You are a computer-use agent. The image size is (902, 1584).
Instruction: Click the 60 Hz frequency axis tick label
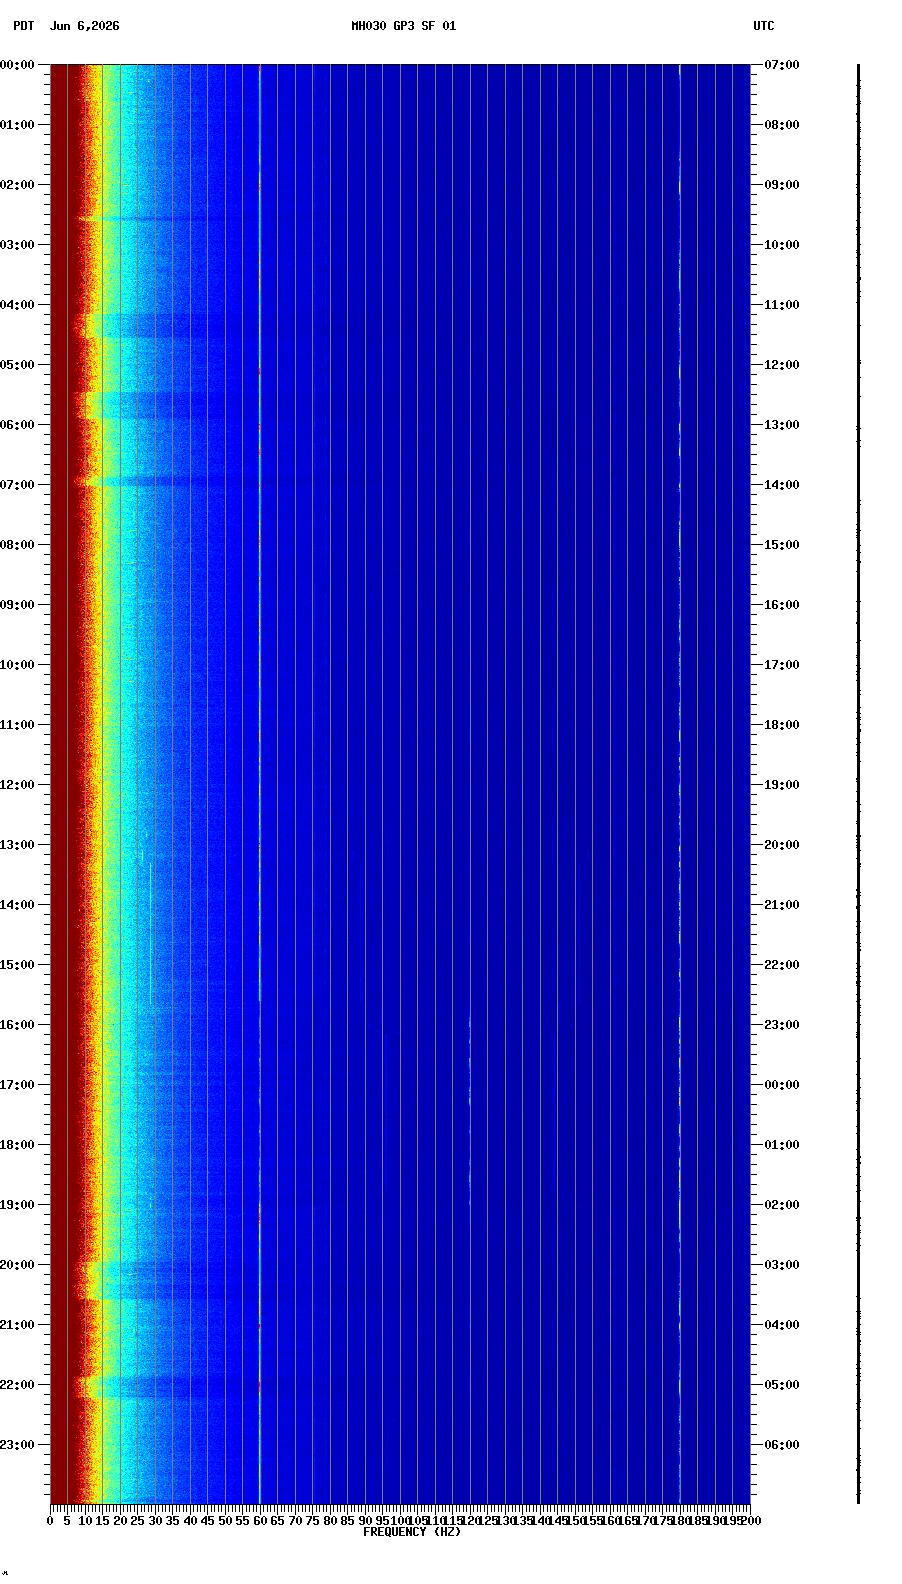(x=260, y=1521)
